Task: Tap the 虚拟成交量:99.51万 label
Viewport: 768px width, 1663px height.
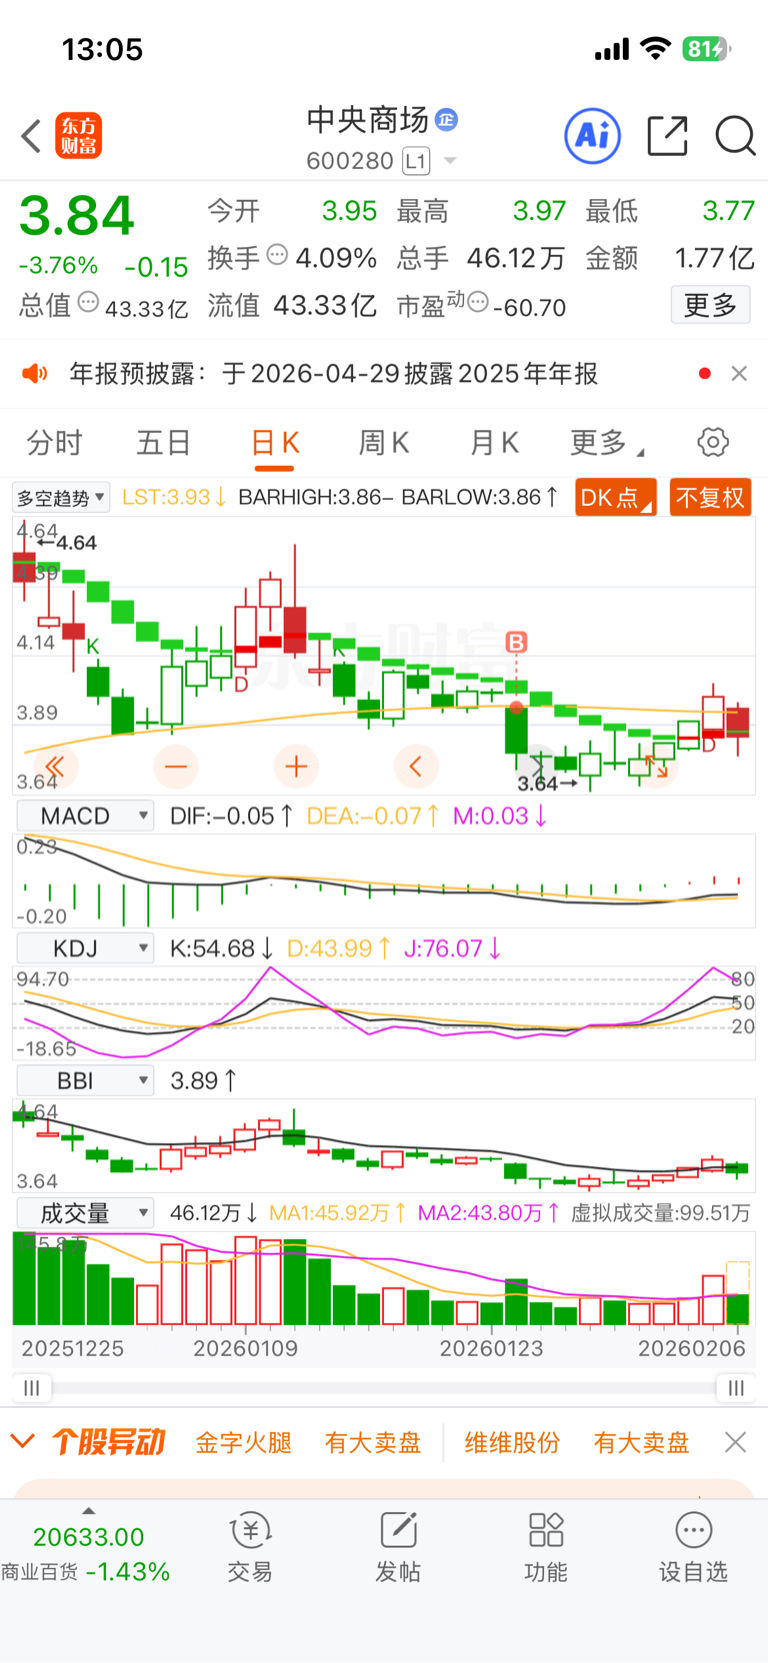Action: pyautogui.click(x=660, y=1213)
